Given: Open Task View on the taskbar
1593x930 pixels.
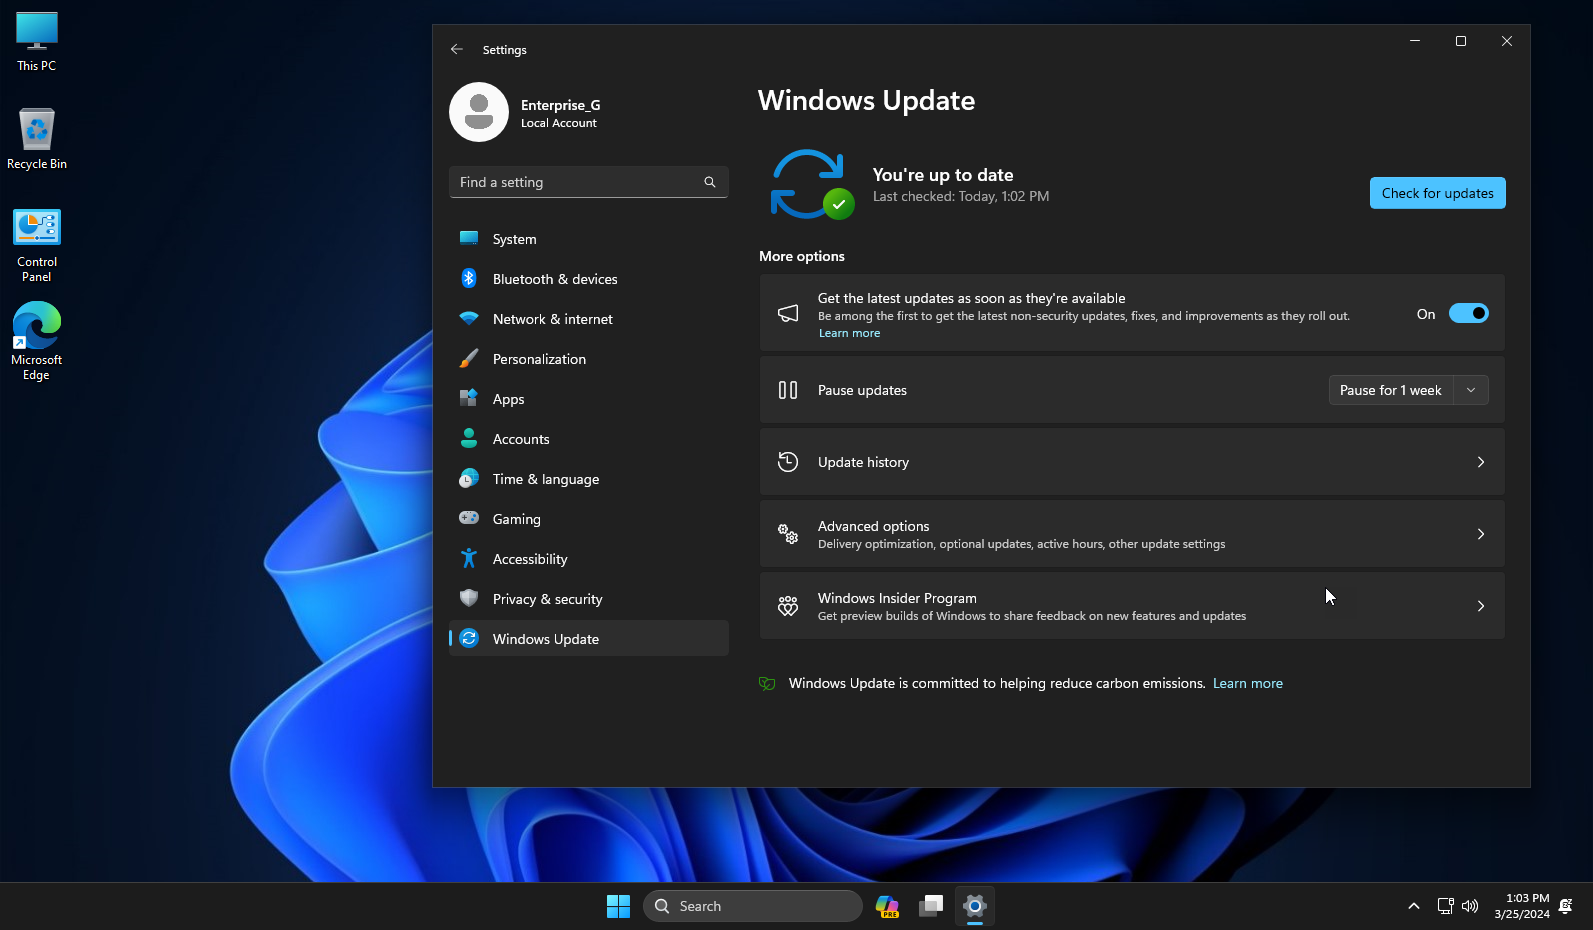Looking at the screenshot, I should pos(931,906).
